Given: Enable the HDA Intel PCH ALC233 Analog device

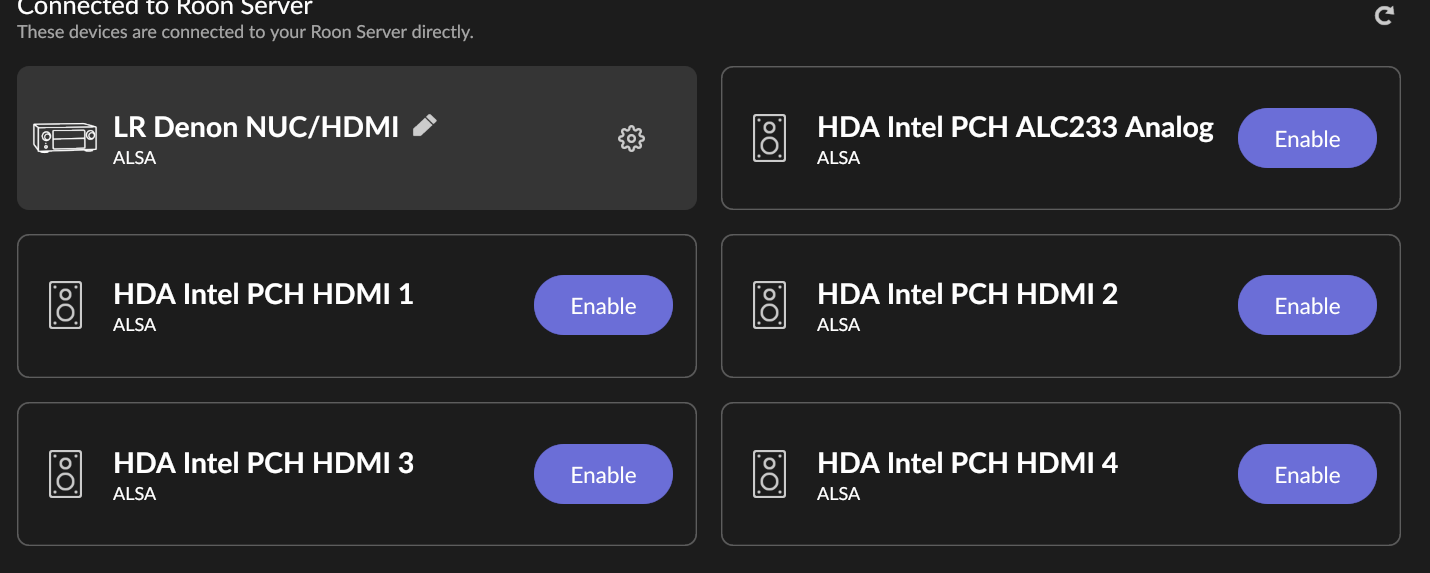Looking at the screenshot, I should point(1307,138).
